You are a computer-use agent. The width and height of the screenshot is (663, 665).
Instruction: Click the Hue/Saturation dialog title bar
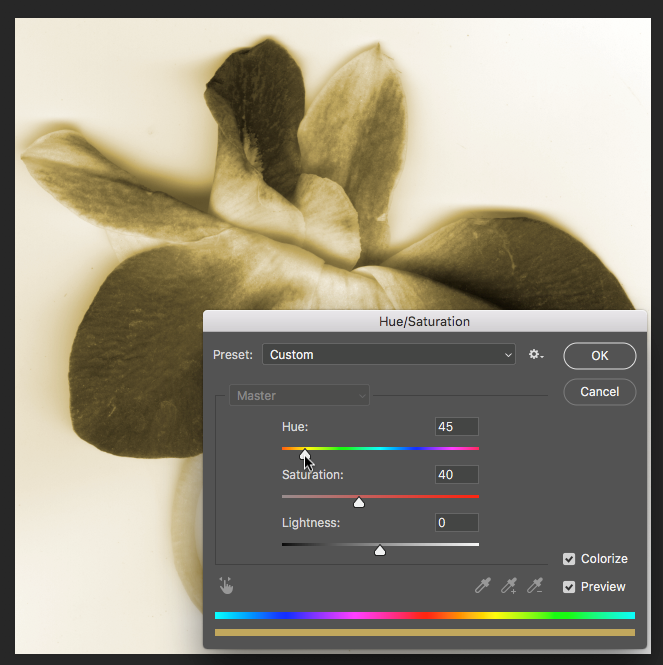coord(424,322)
